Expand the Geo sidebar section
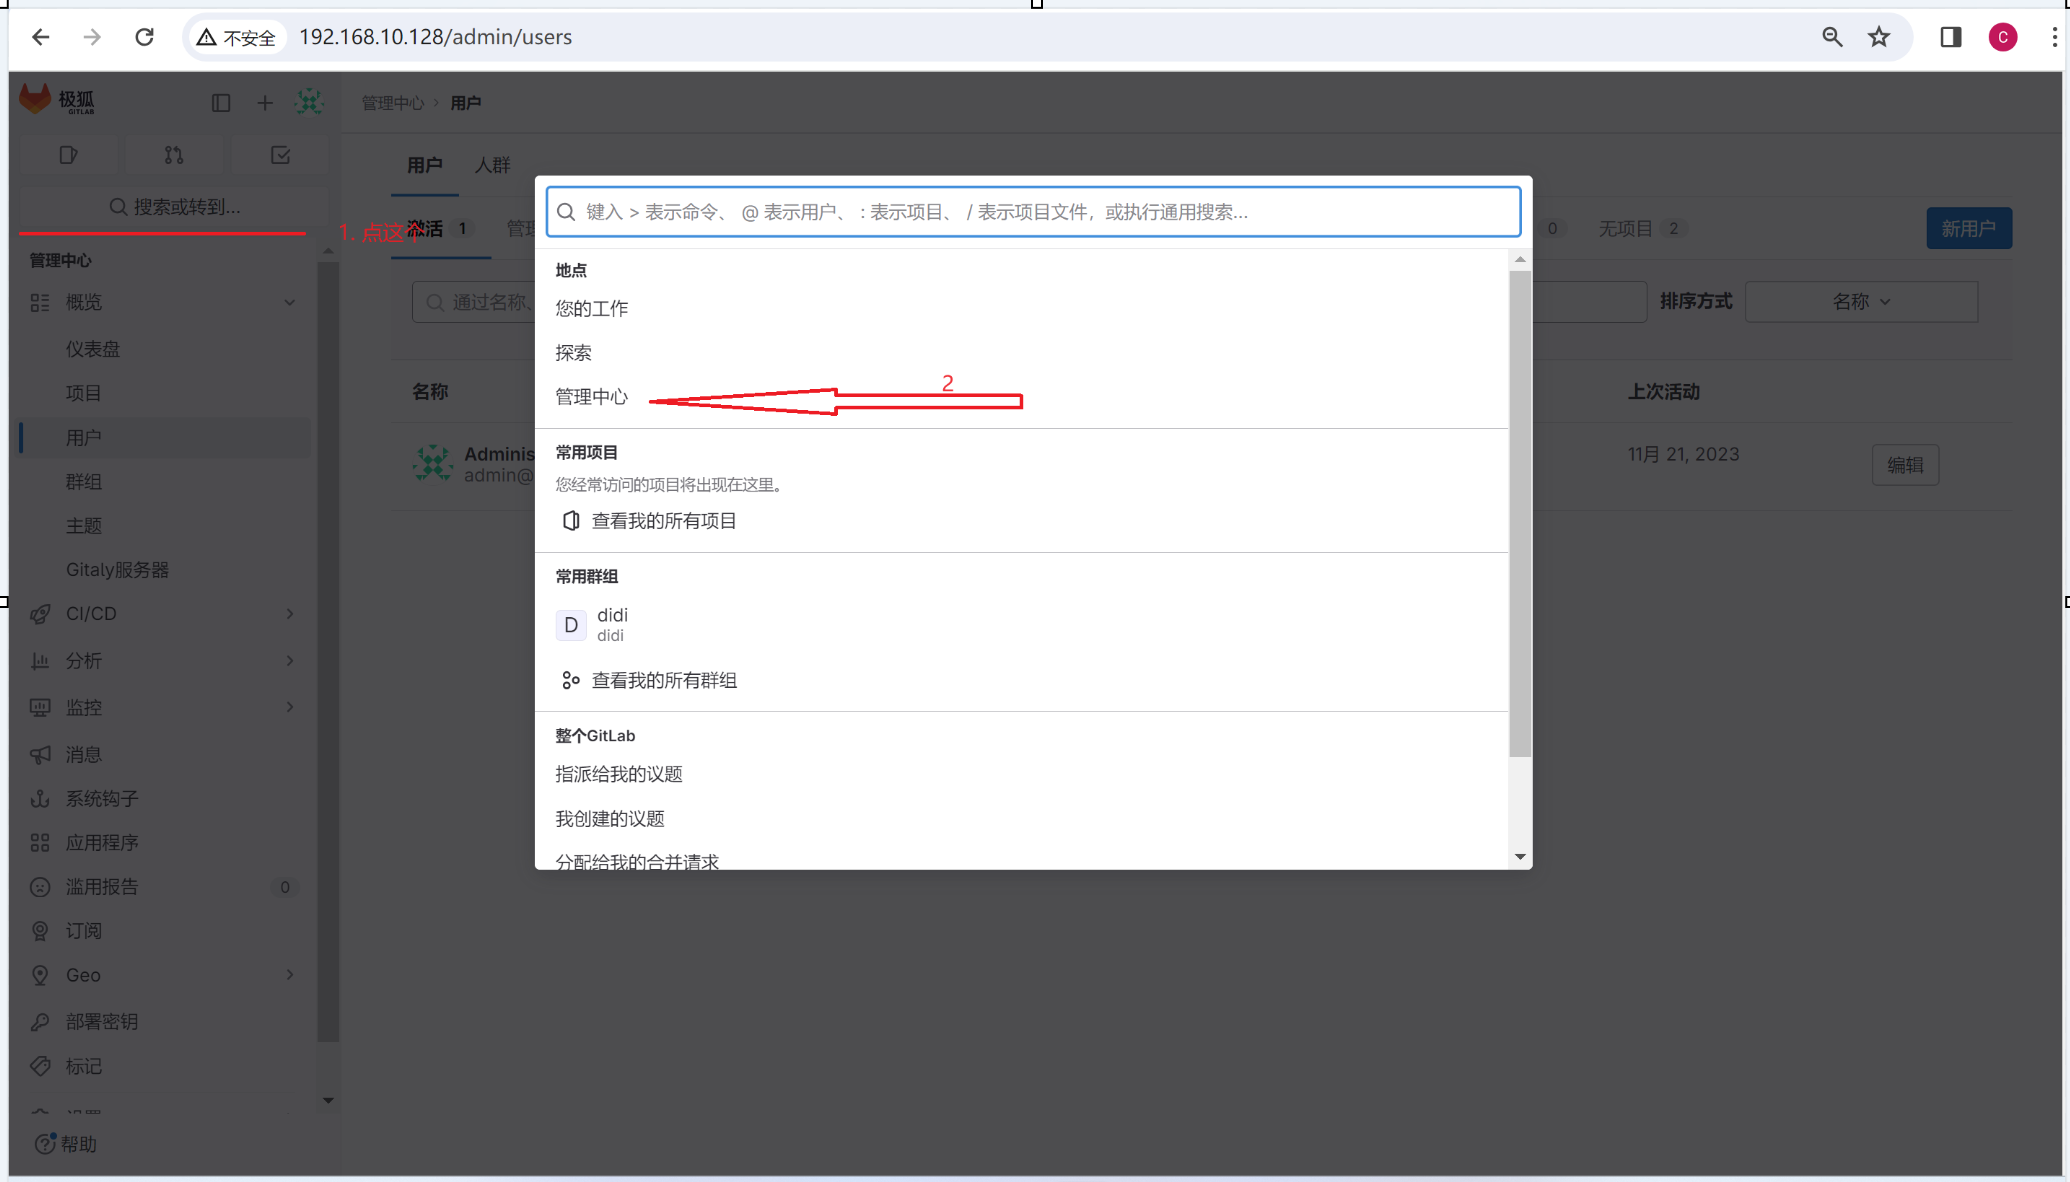Screen dimensions: 2070x1182 166,975
